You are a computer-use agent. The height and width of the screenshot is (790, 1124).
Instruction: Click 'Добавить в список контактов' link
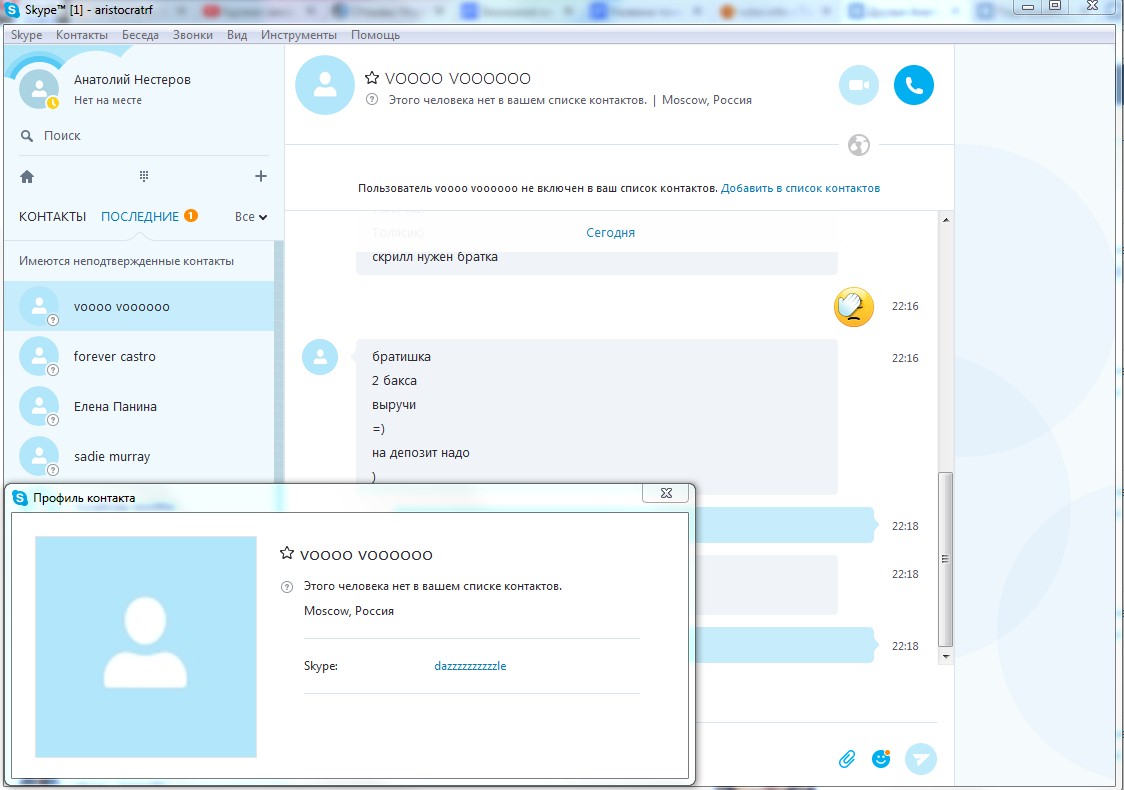click(x=800, y=189)
